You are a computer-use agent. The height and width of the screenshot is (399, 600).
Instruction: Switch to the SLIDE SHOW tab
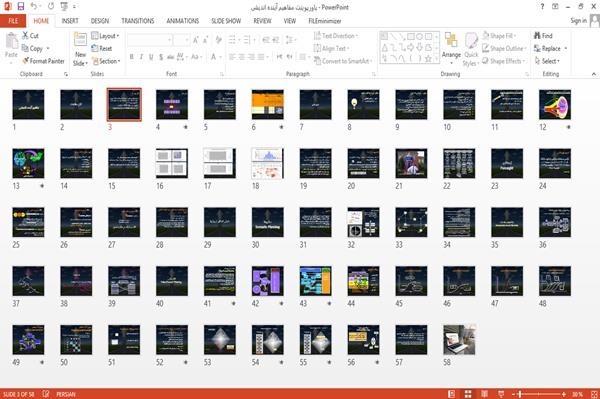click(226, 21)
